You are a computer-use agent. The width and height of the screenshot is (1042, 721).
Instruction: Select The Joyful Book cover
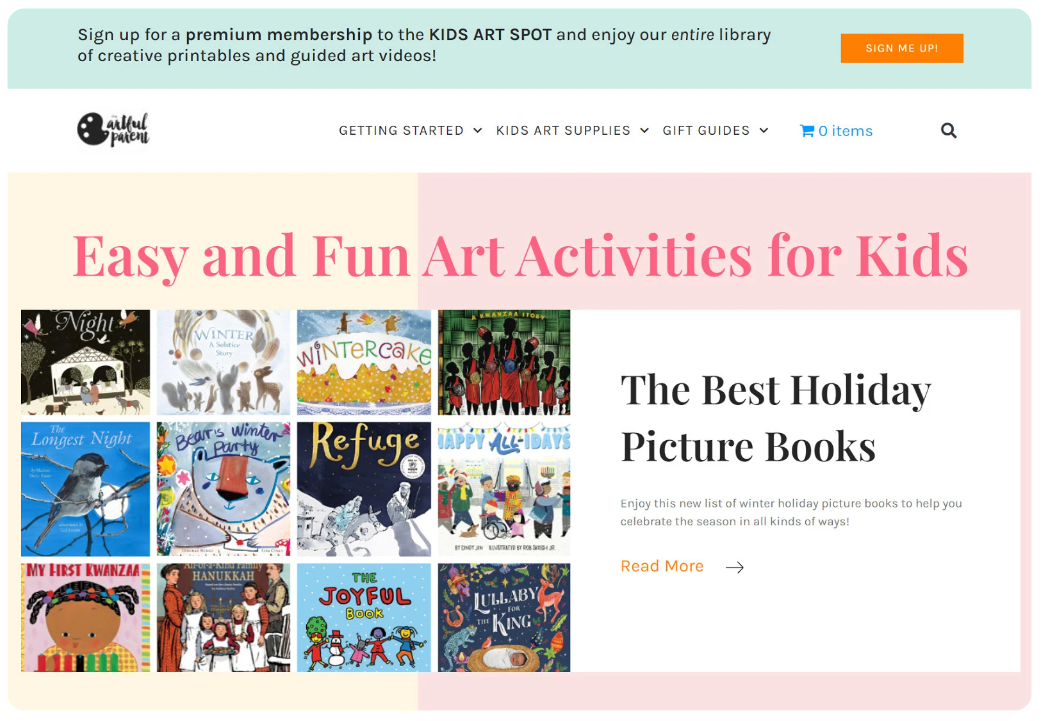[364, 617]
